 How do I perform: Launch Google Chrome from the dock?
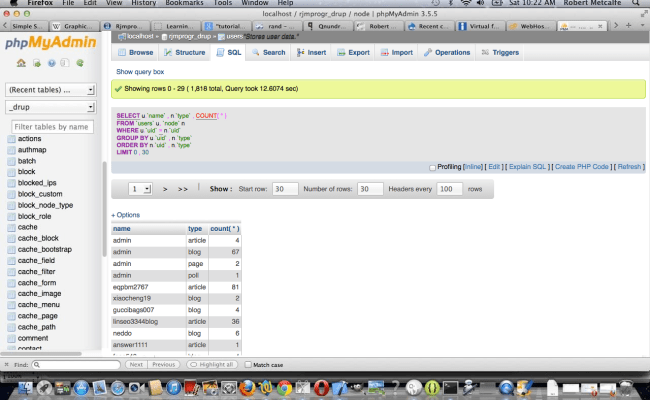click(284, 388)
